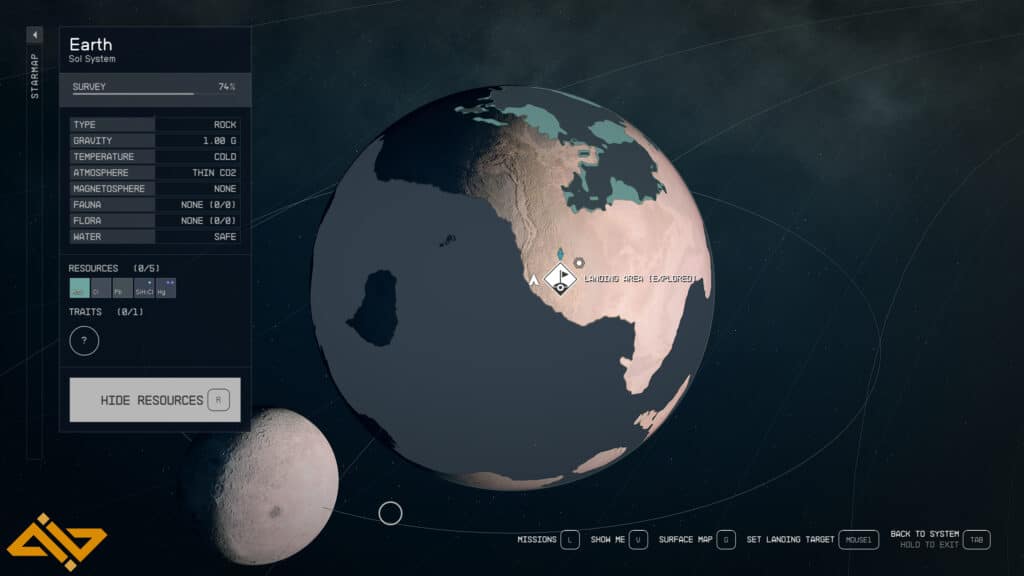Click Set Landing Target Mouse1 prompt
1024x576 pixels.
[x=812, y=540]
